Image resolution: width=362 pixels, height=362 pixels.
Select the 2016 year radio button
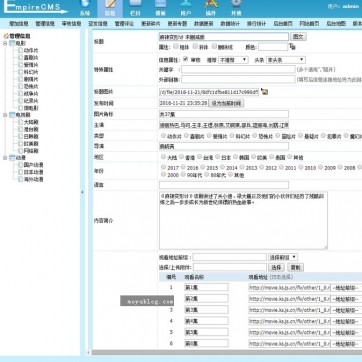183,167
